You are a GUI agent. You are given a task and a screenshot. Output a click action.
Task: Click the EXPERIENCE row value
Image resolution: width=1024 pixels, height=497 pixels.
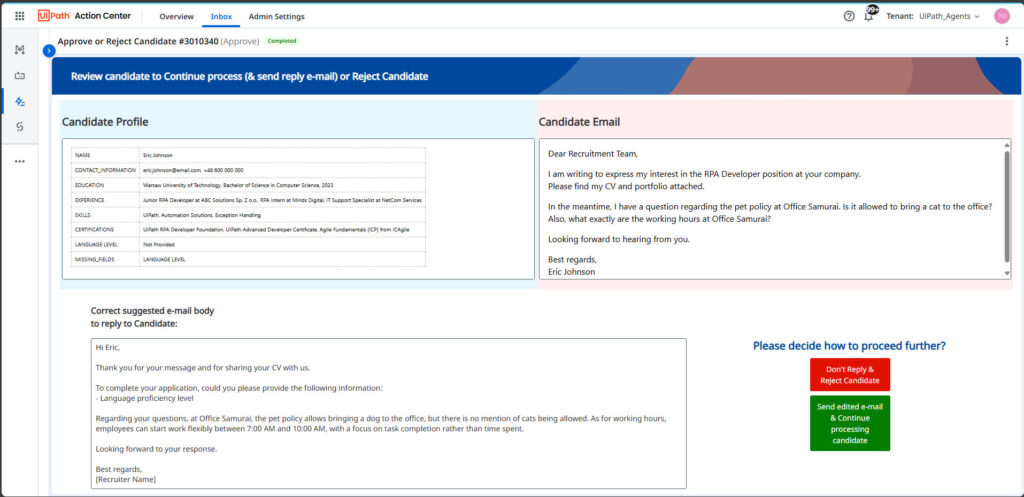[x=282, y=200]
